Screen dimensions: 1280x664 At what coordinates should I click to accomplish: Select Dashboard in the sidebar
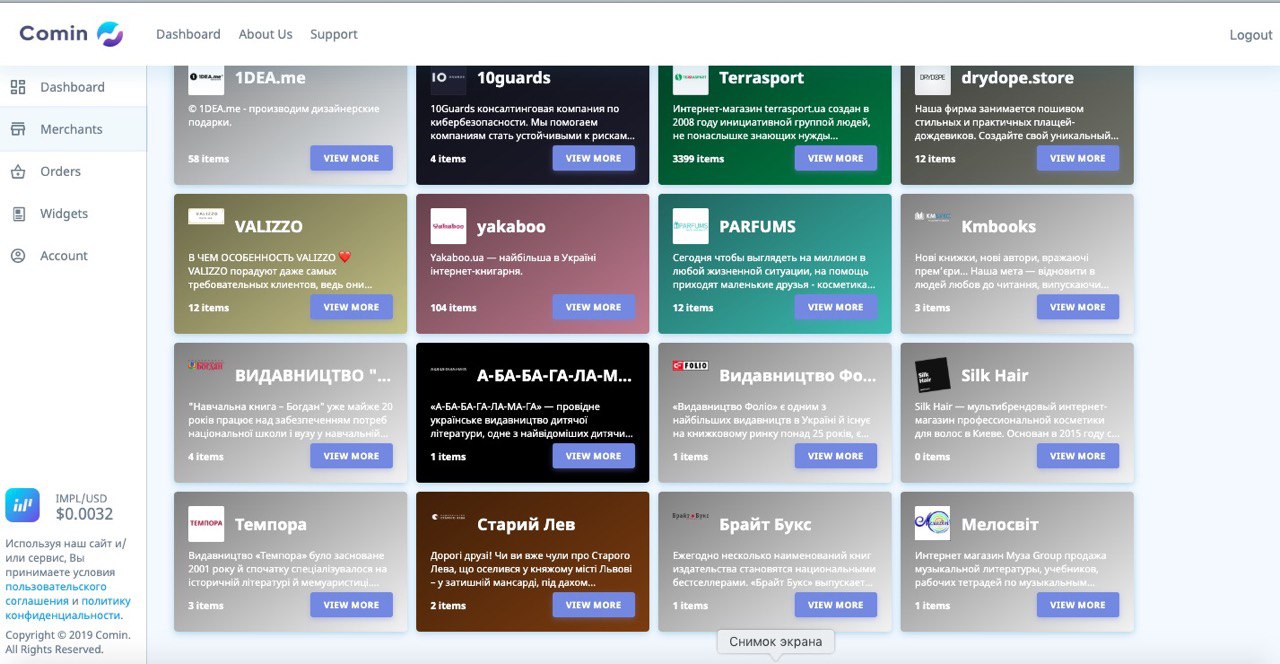[73, 87]
